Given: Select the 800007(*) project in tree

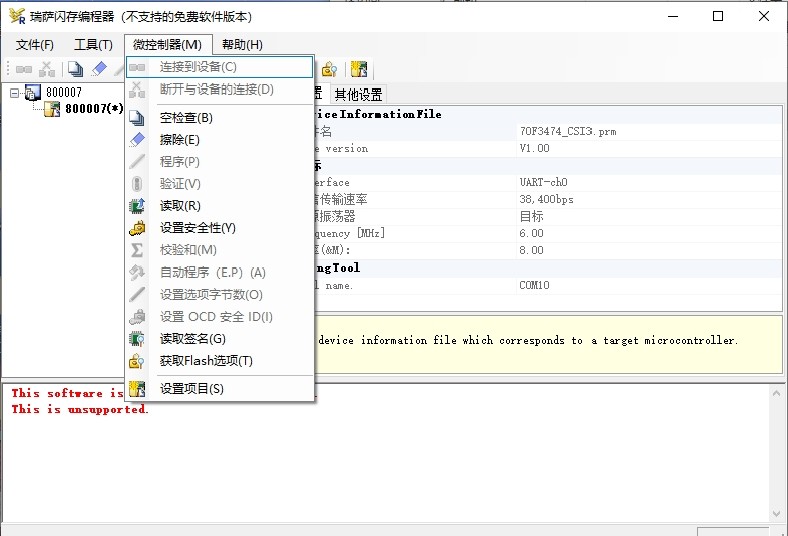Looking at the screenshot, I should point(94,109).
